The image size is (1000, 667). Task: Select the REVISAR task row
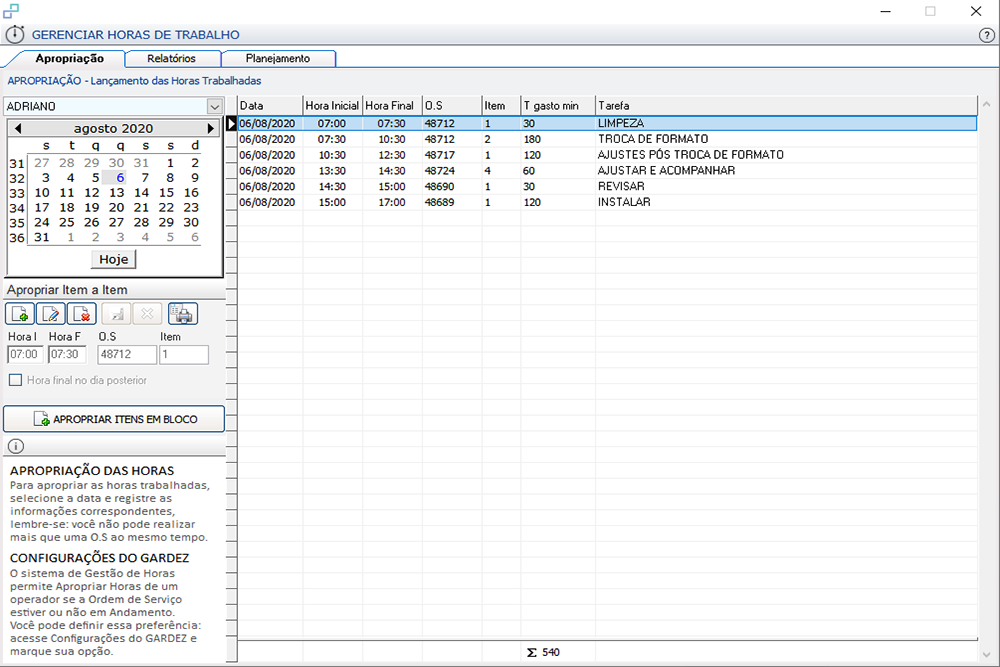pyautogui.click(x=607, y=186)
